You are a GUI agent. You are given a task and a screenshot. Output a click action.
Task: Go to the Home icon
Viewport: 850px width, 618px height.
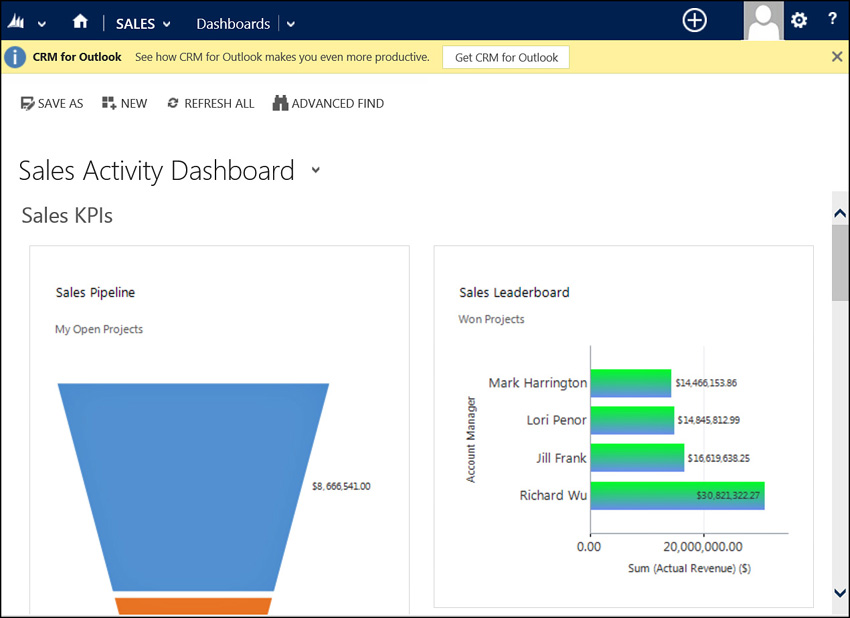80,21
